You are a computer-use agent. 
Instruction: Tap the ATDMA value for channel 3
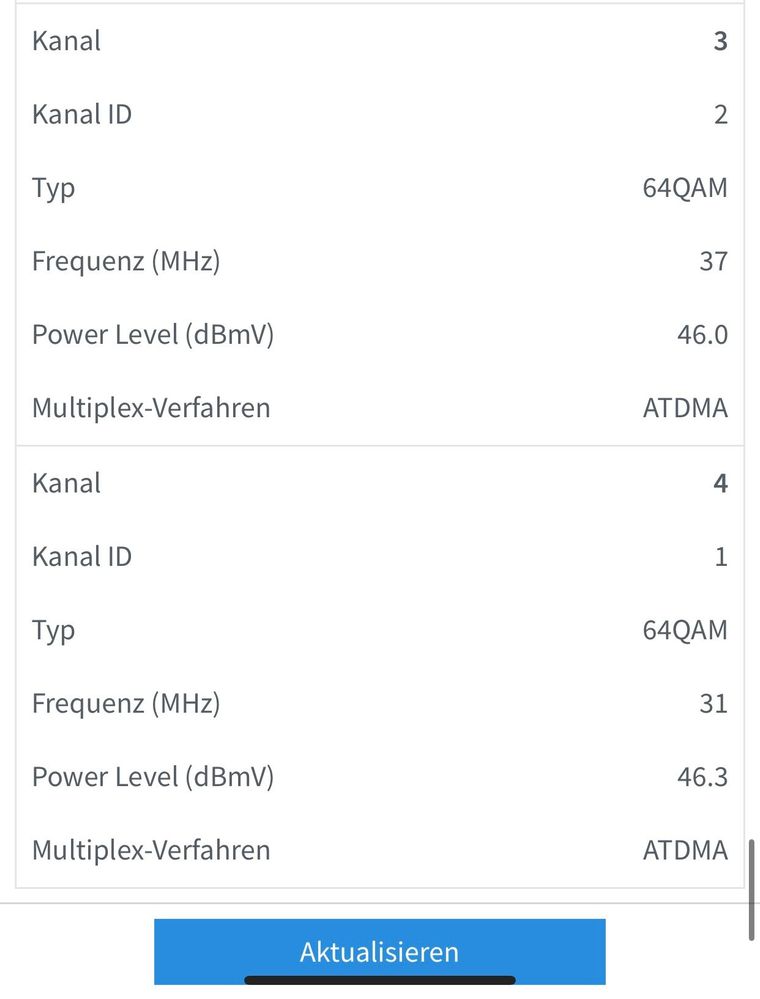685,408
